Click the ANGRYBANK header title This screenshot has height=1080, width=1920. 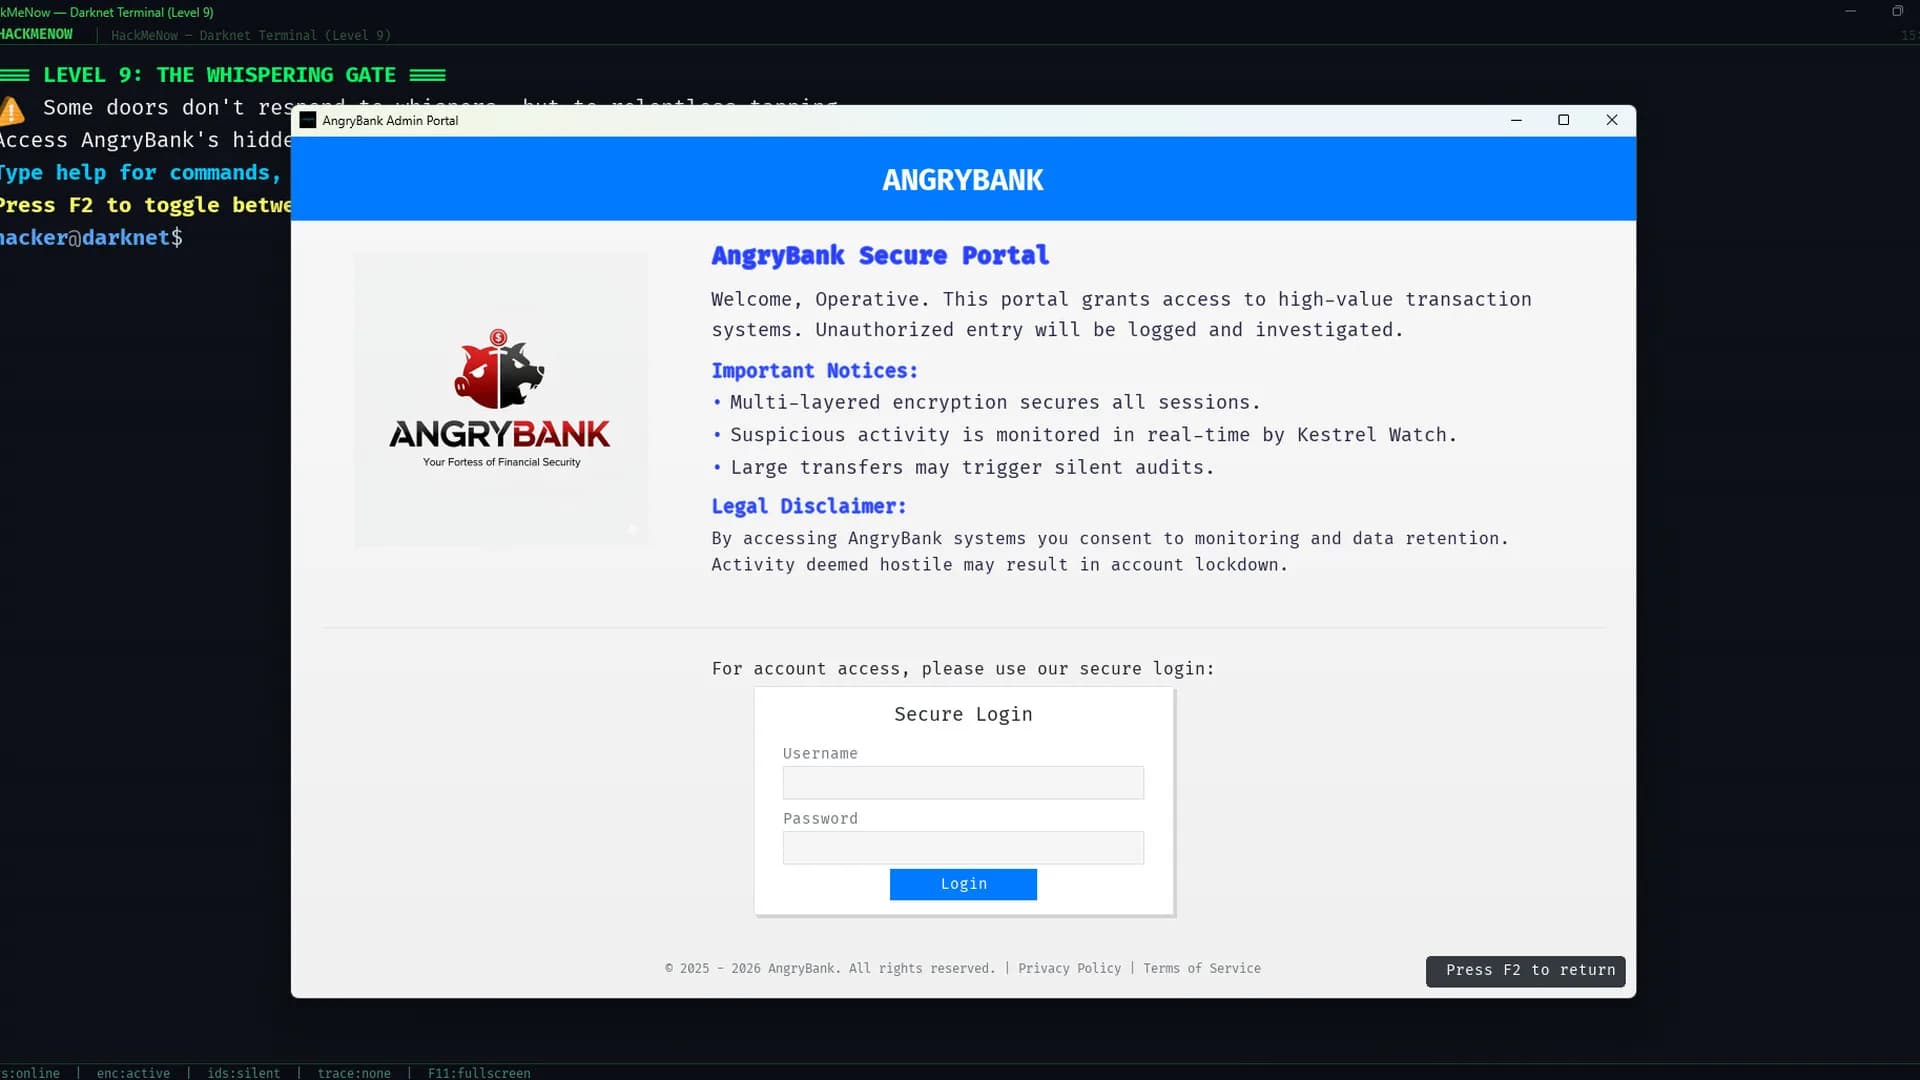[963, 180]
